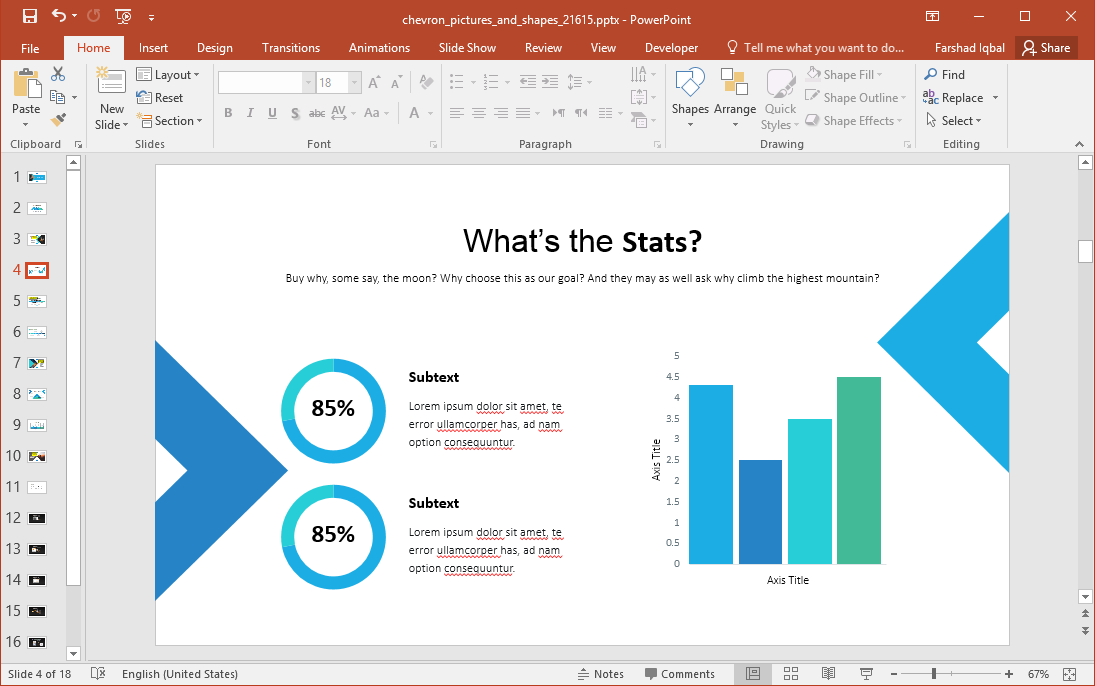Open the File menu
Screen dimensions: 1095x686
click(x=30, y=48)
